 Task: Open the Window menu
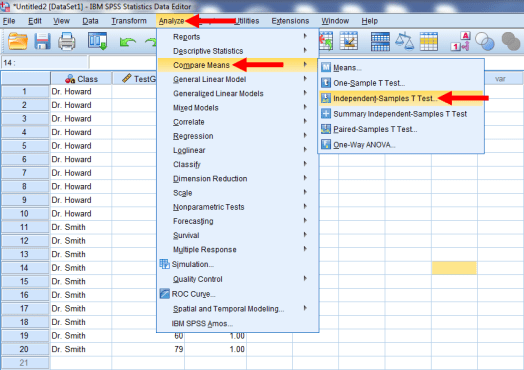335,21
